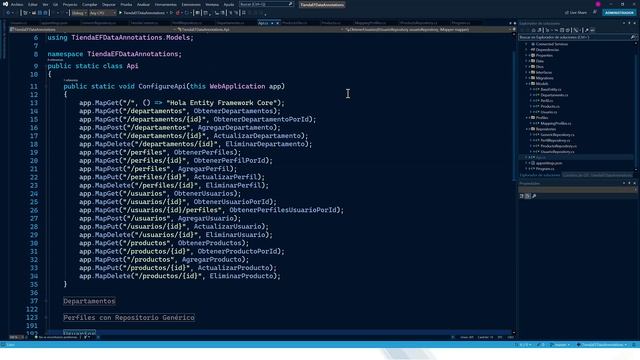This screenshot has height=360, width=640.
Task: Click the pink account profile icon
Action: pyautogui.click(x=598, y=4)
